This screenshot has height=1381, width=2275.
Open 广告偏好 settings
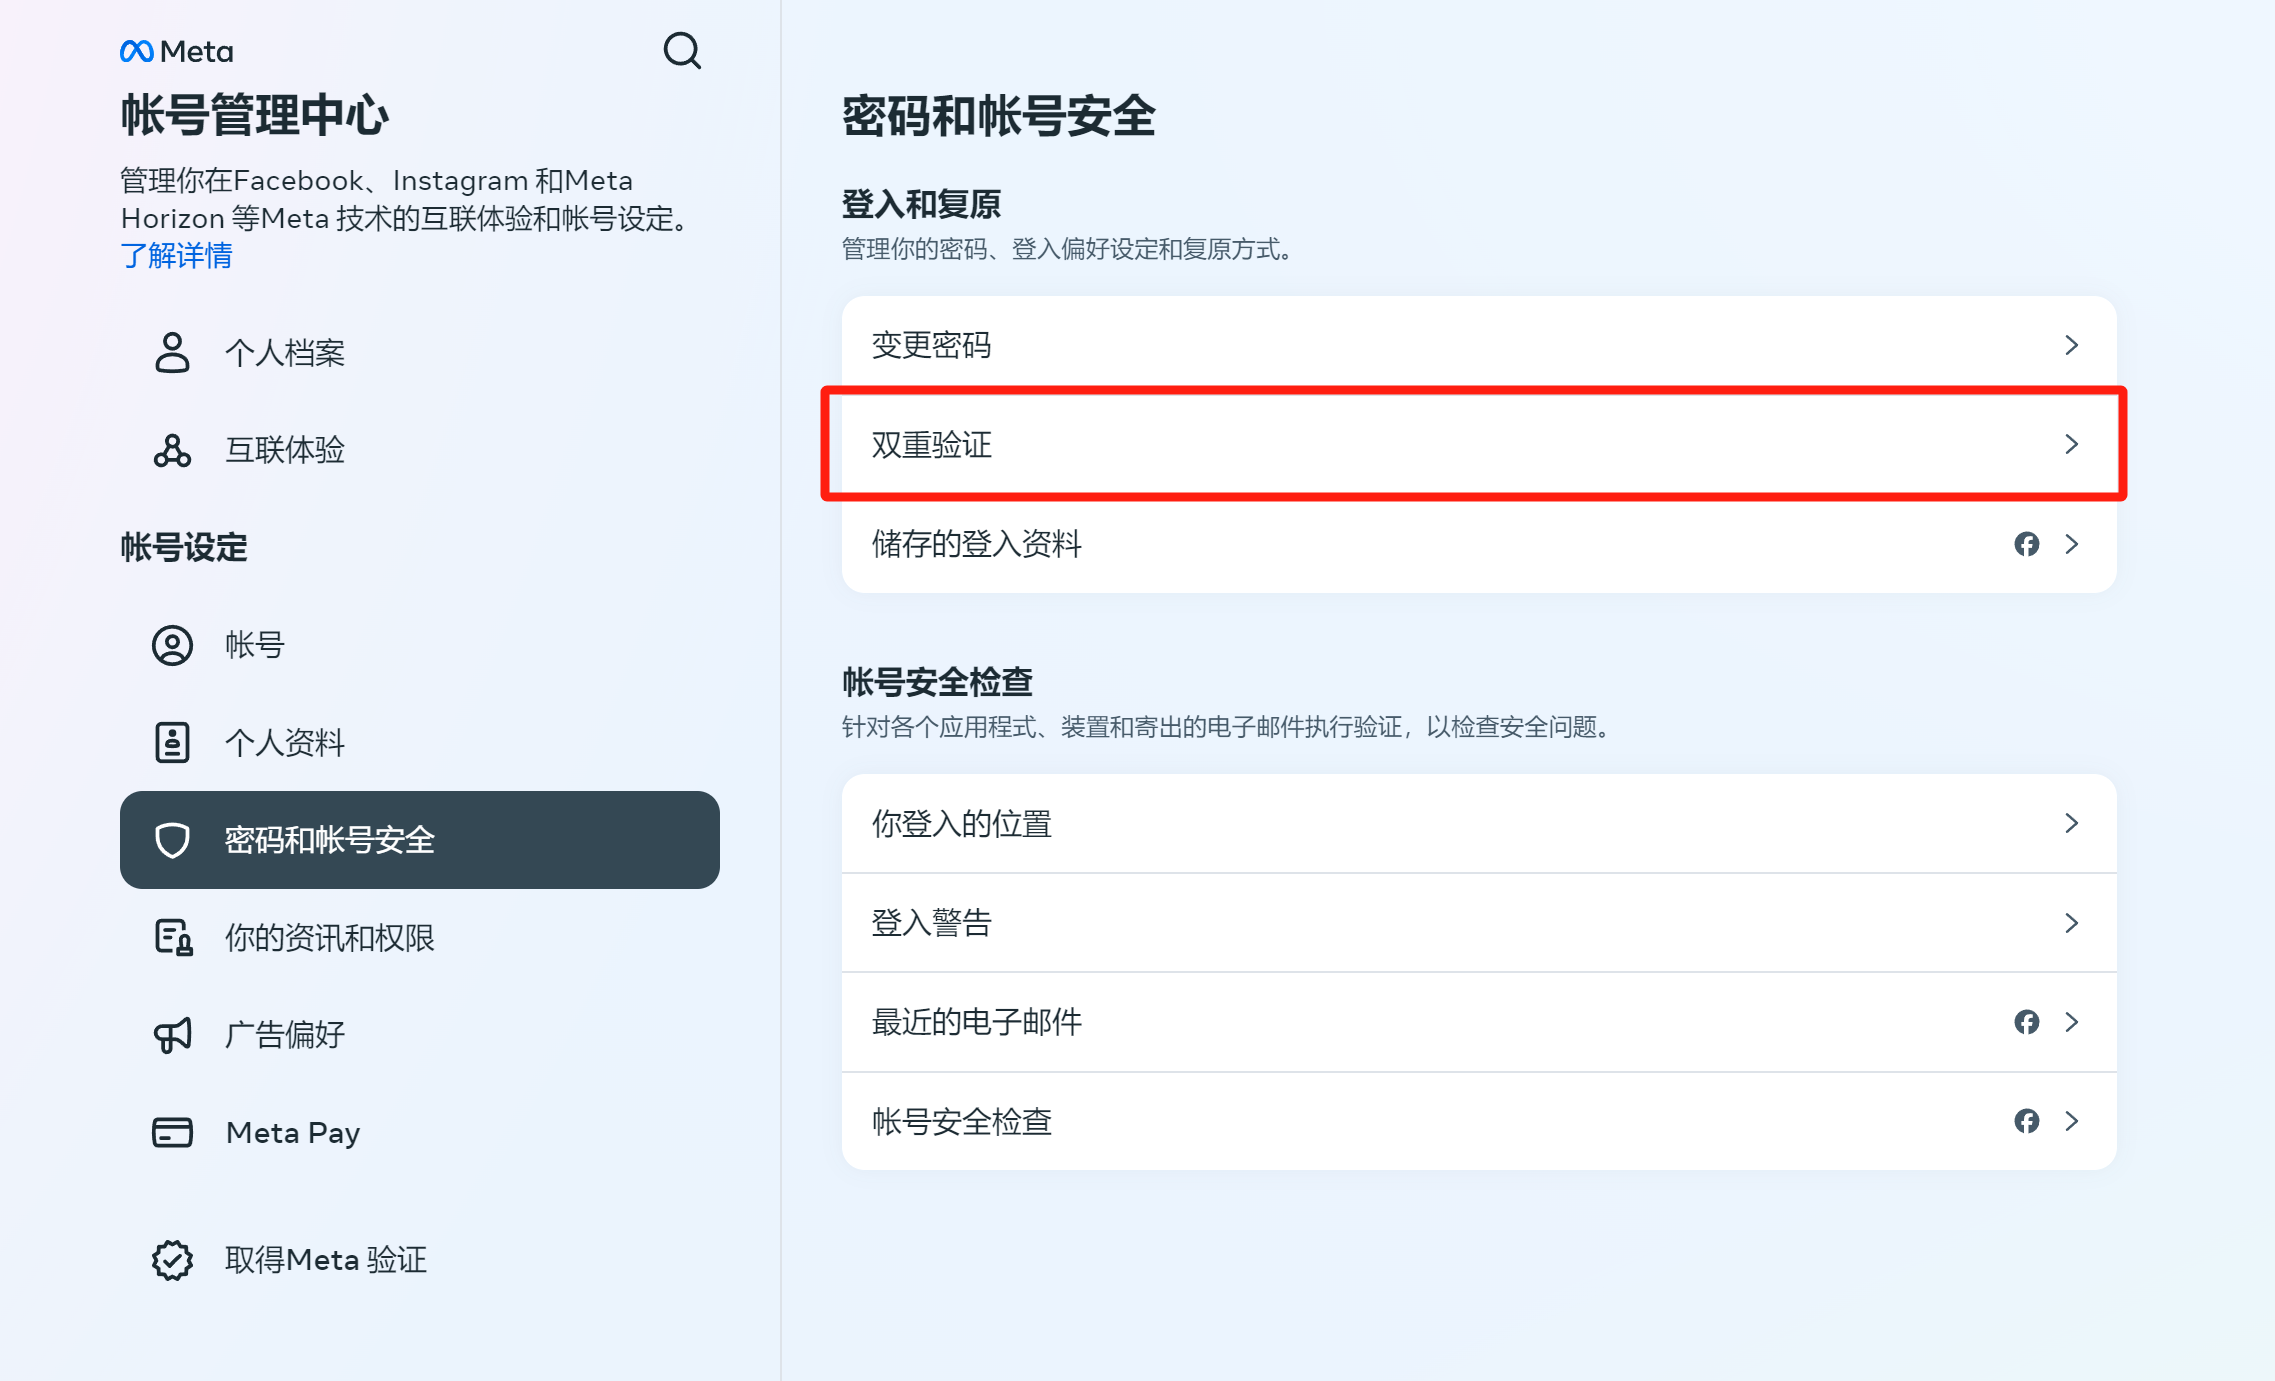tap(420, 1035)
